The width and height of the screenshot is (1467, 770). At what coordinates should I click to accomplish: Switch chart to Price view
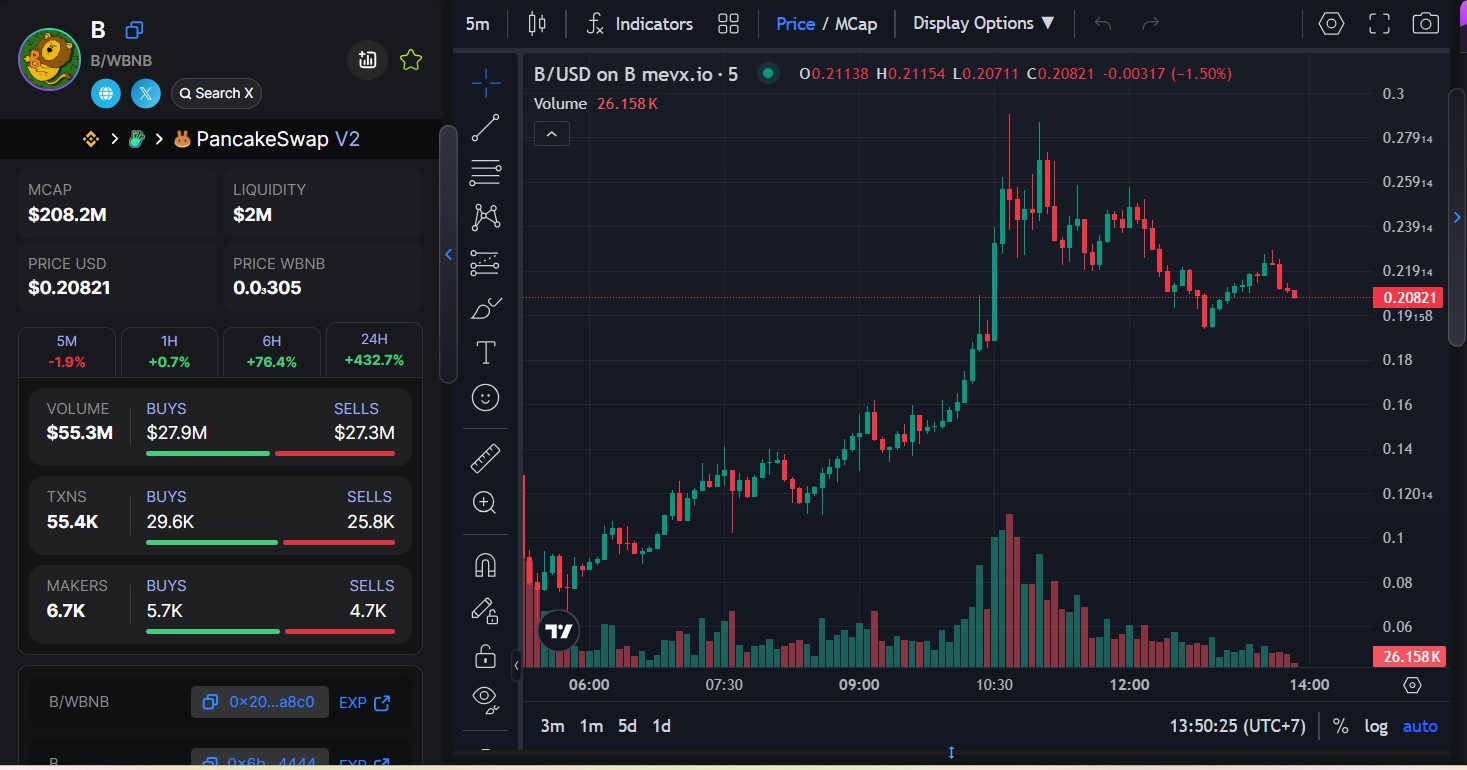(795, 23)
